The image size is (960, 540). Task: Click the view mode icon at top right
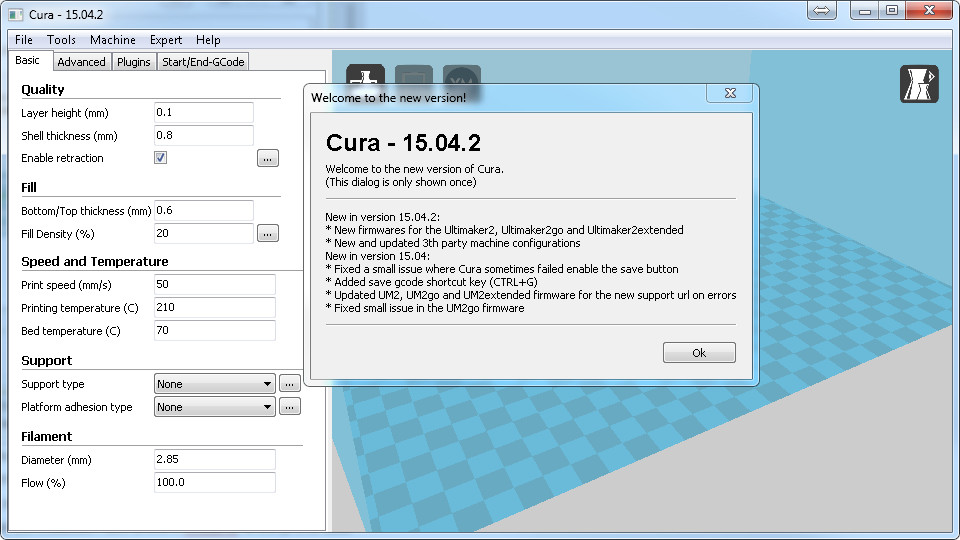click(919, 84)
